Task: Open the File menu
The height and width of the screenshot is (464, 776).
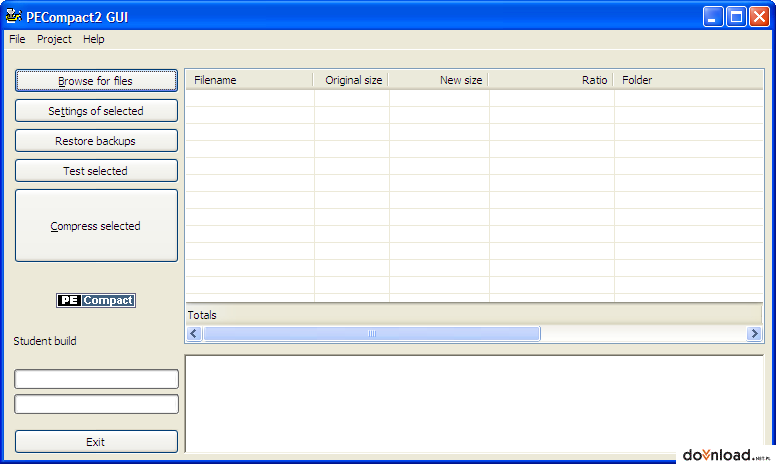Action: click(17, 39)
